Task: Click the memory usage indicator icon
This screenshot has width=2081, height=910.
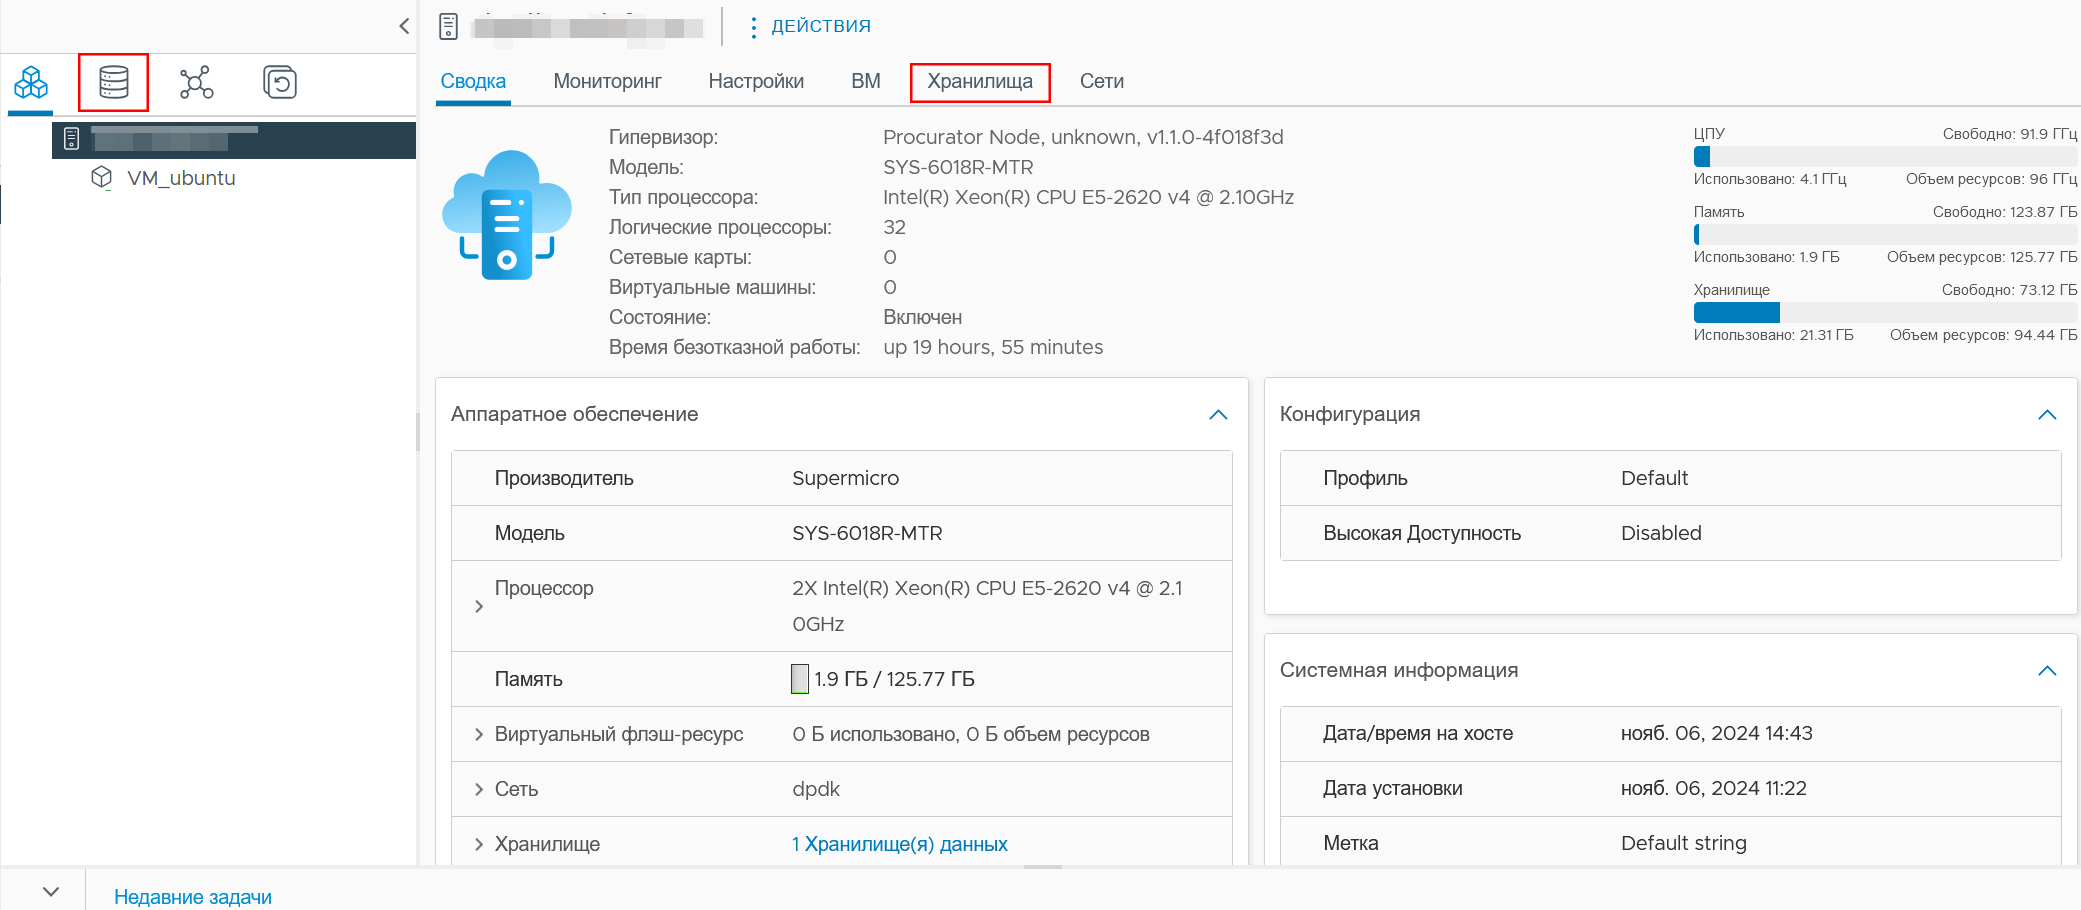Action: tap(800, 679)
